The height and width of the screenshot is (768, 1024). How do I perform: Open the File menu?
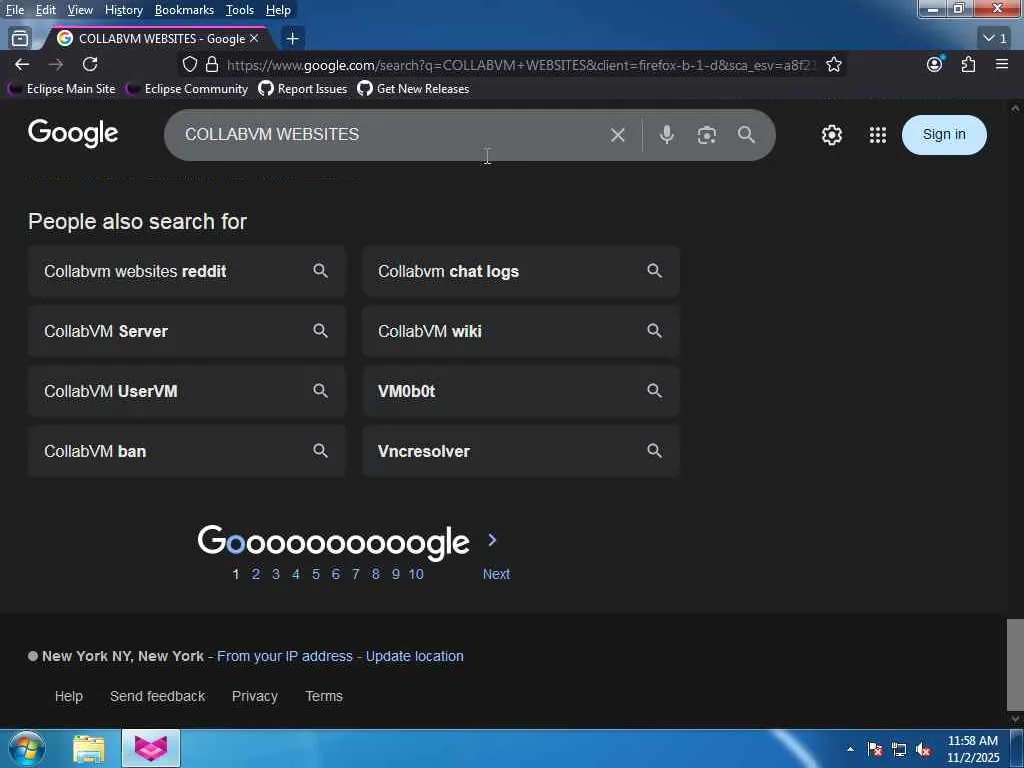tap(14, 10)
